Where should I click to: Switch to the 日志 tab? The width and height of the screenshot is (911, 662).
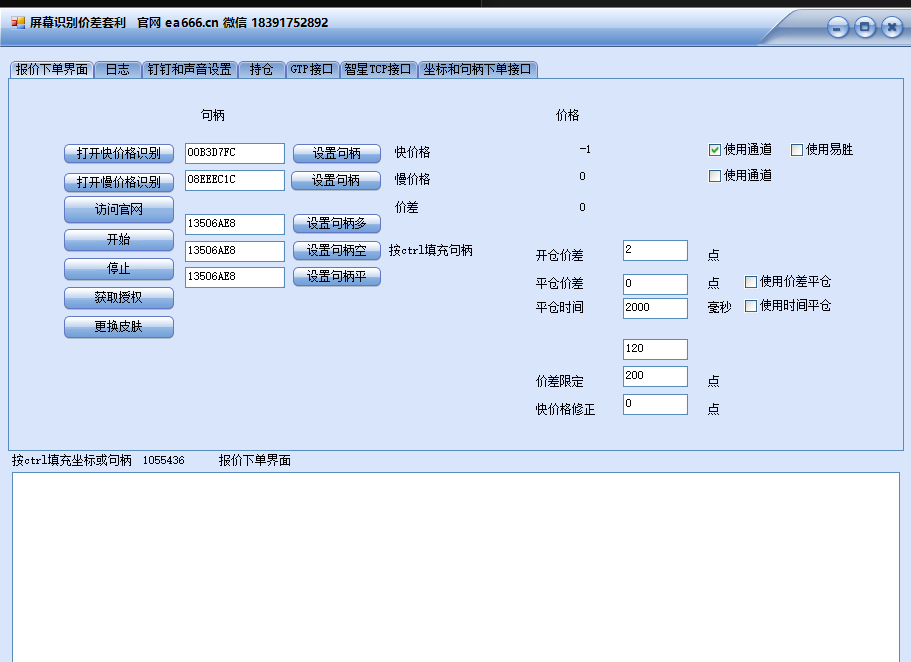(117, 70)
